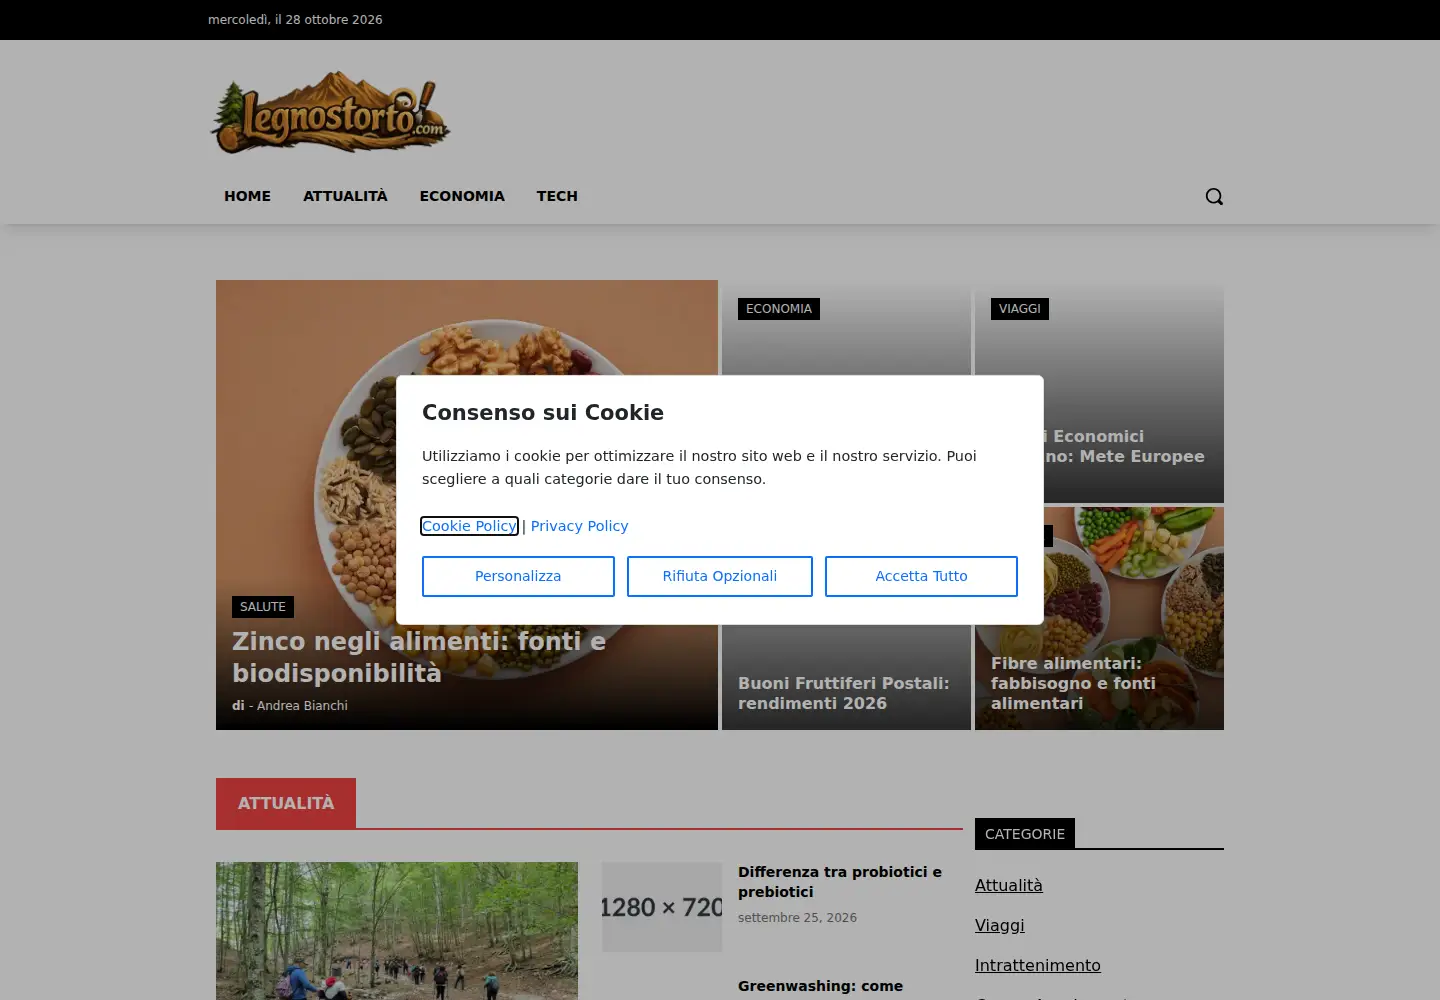Go to the HOME menu item
Image resolution: width=1440 pixels, height=1000 pixels.
247,196
